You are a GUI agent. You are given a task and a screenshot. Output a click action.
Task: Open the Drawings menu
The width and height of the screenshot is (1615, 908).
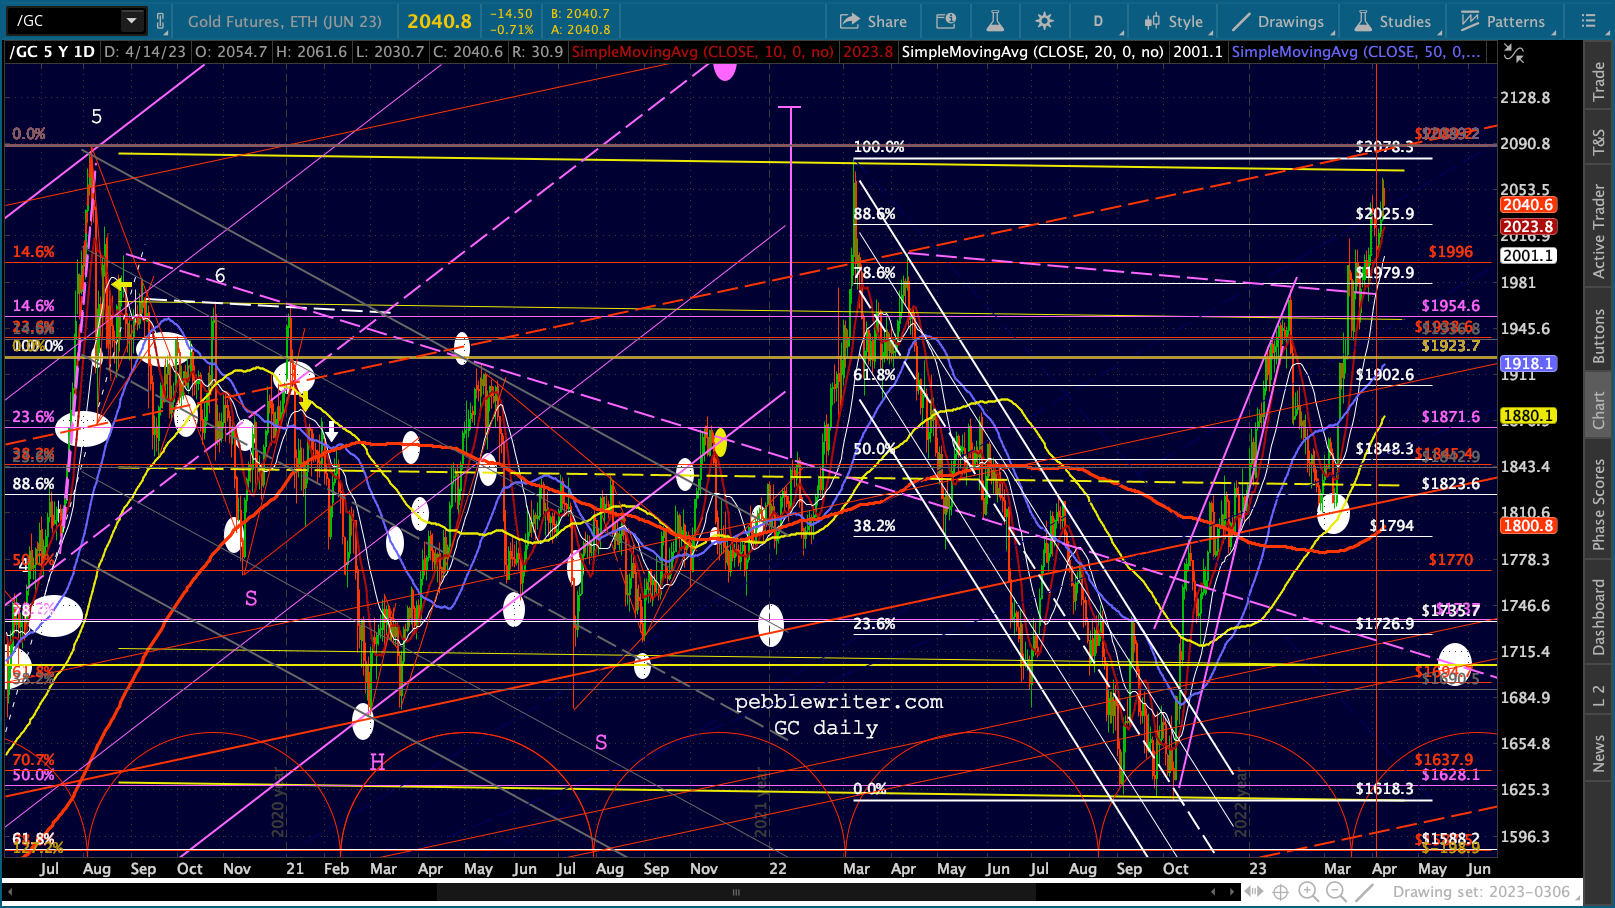pyautogui.click(x=1278, y=21)
